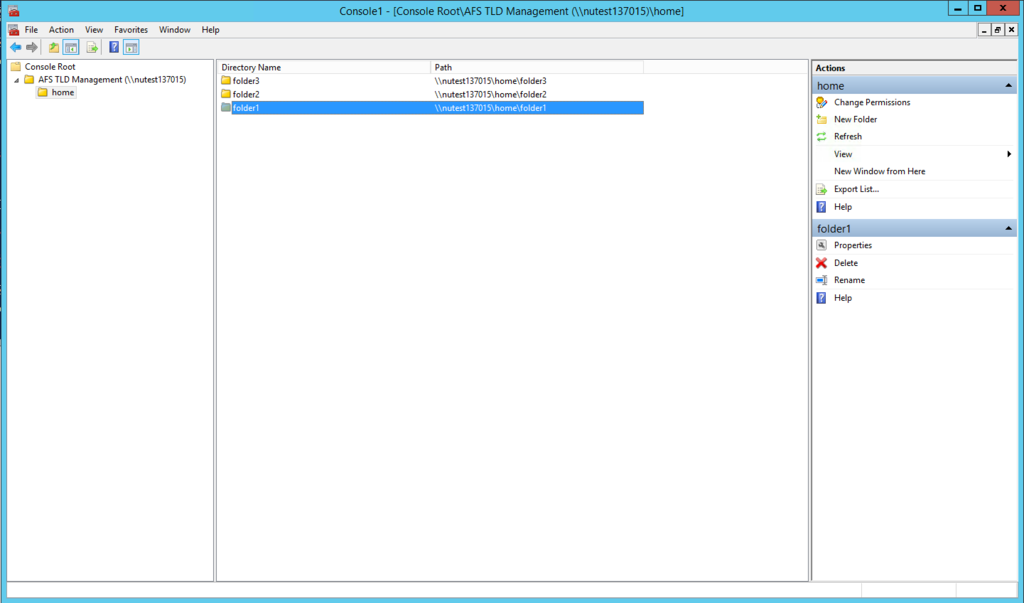The height and width of the screenshot is (603, 1024).
Task: Click the Properties icon for folder1
Action: [822, 245]
